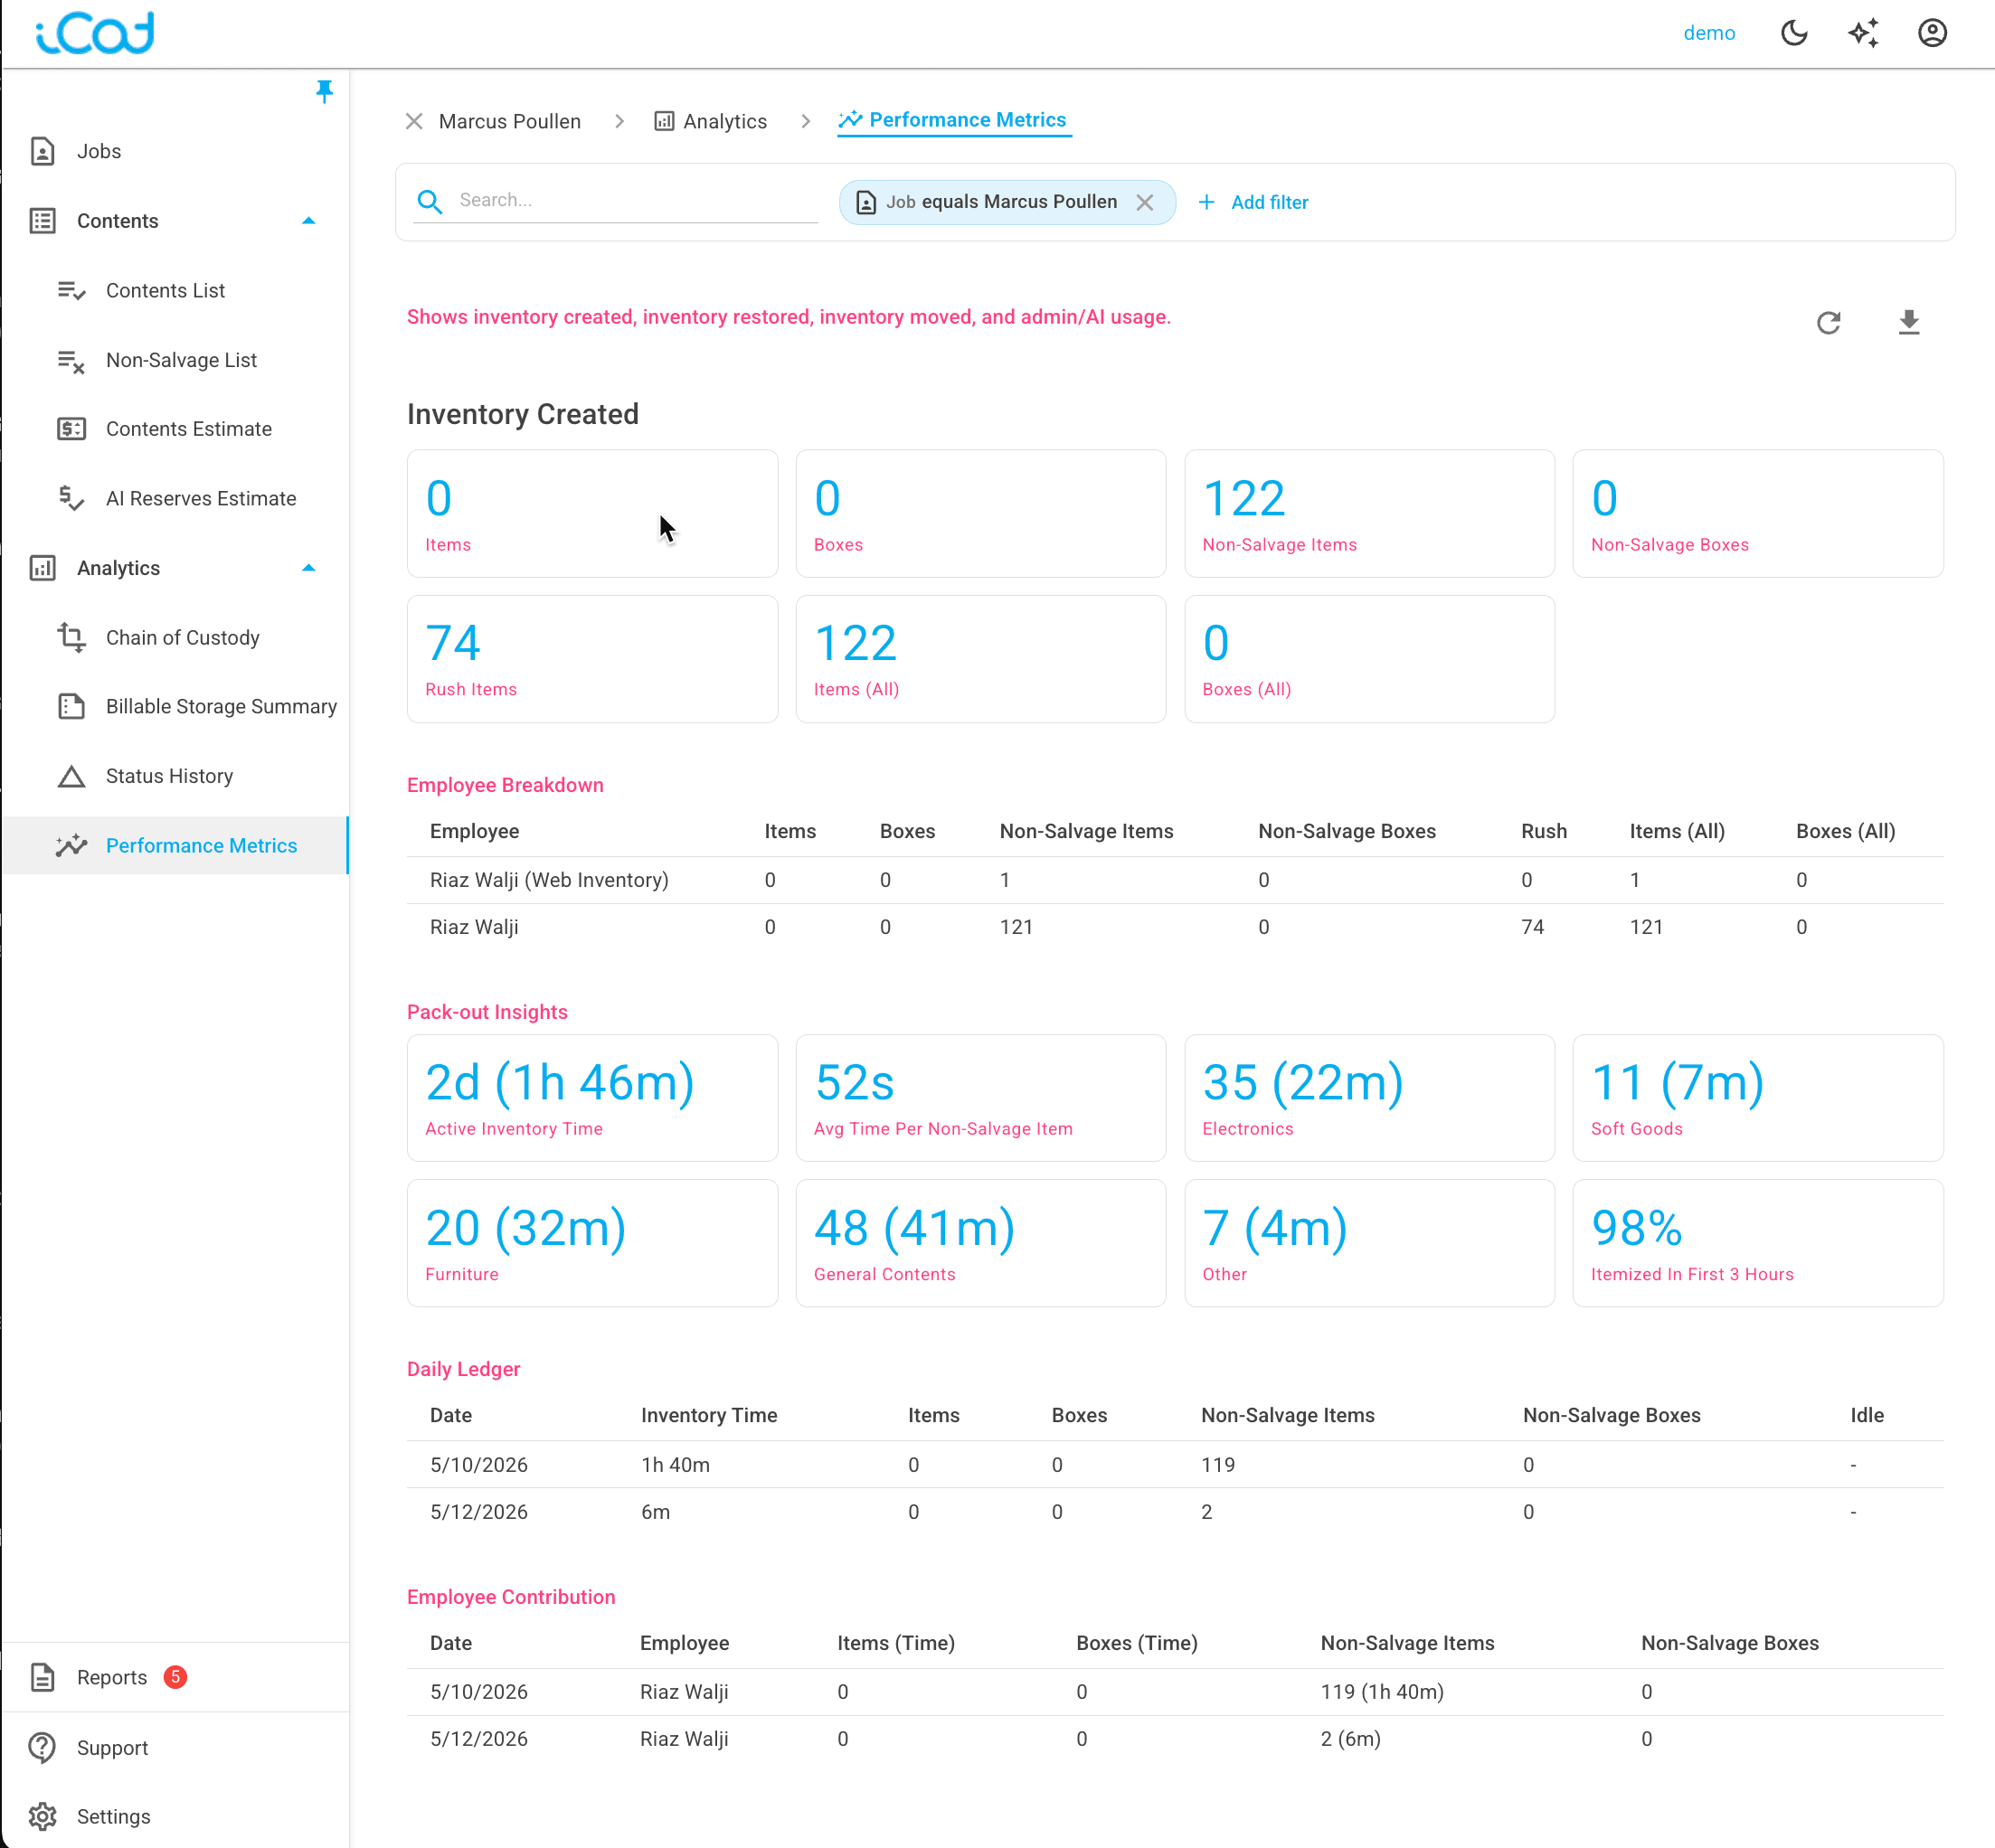
Task: Open Billable Storage Summary
Action: (221, 706)
